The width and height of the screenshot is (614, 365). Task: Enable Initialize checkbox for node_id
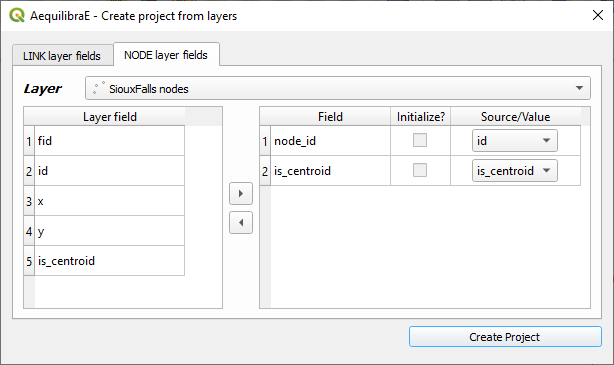tap(420, 140)
